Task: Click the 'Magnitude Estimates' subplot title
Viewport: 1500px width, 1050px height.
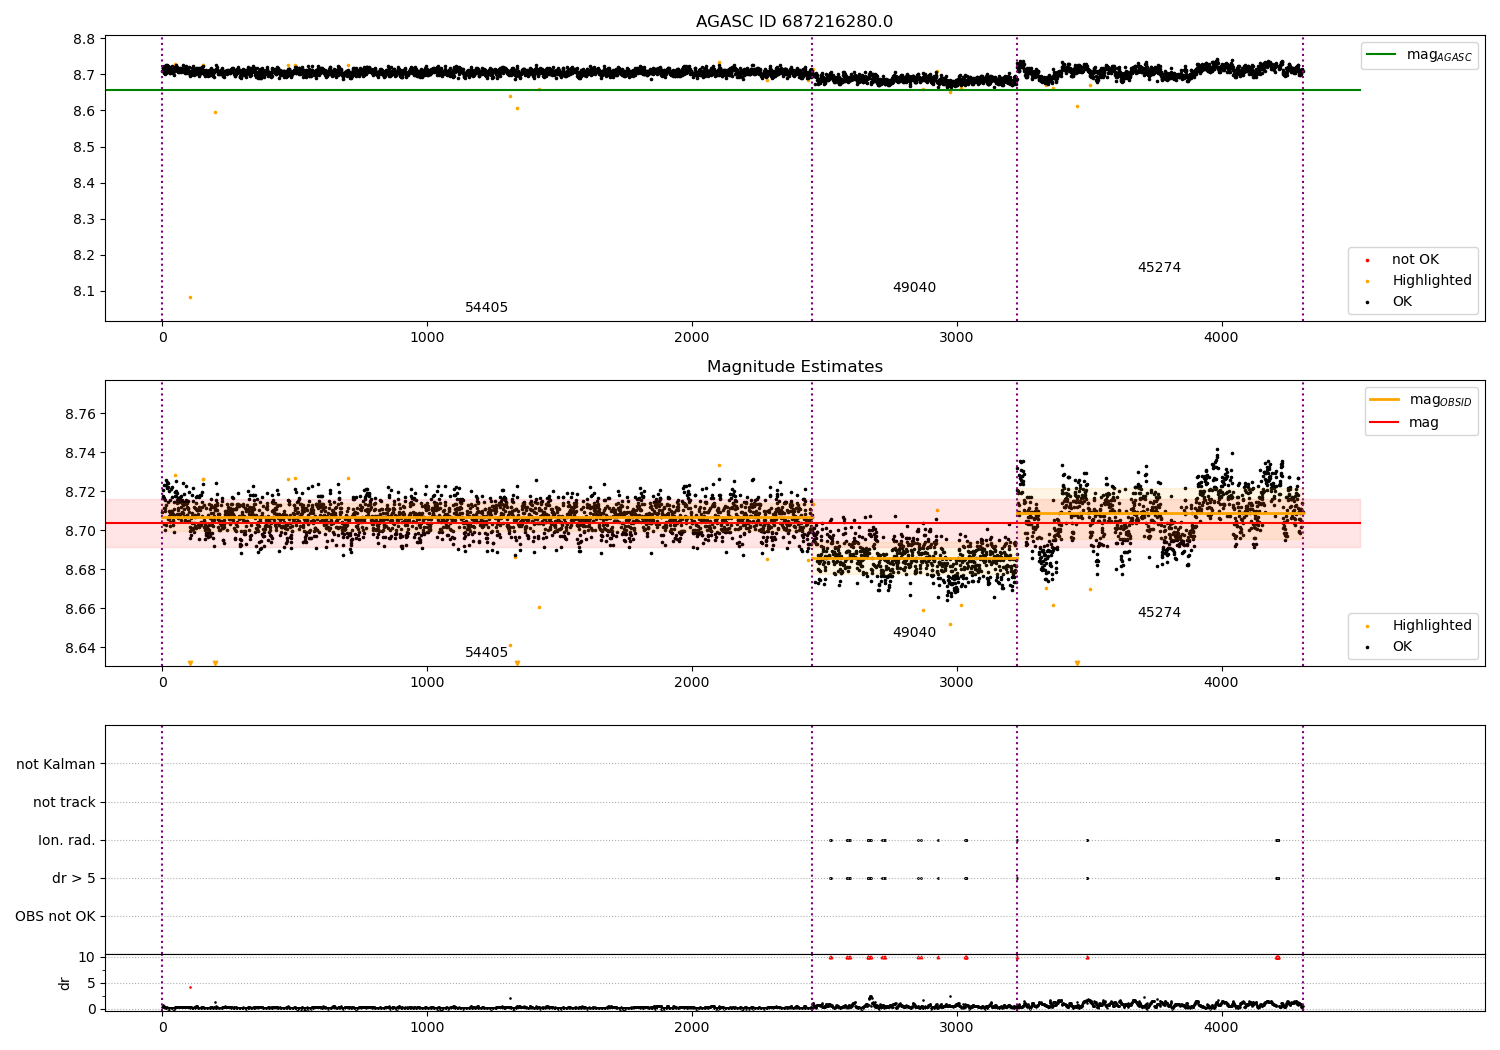Action: coord(795,367)
